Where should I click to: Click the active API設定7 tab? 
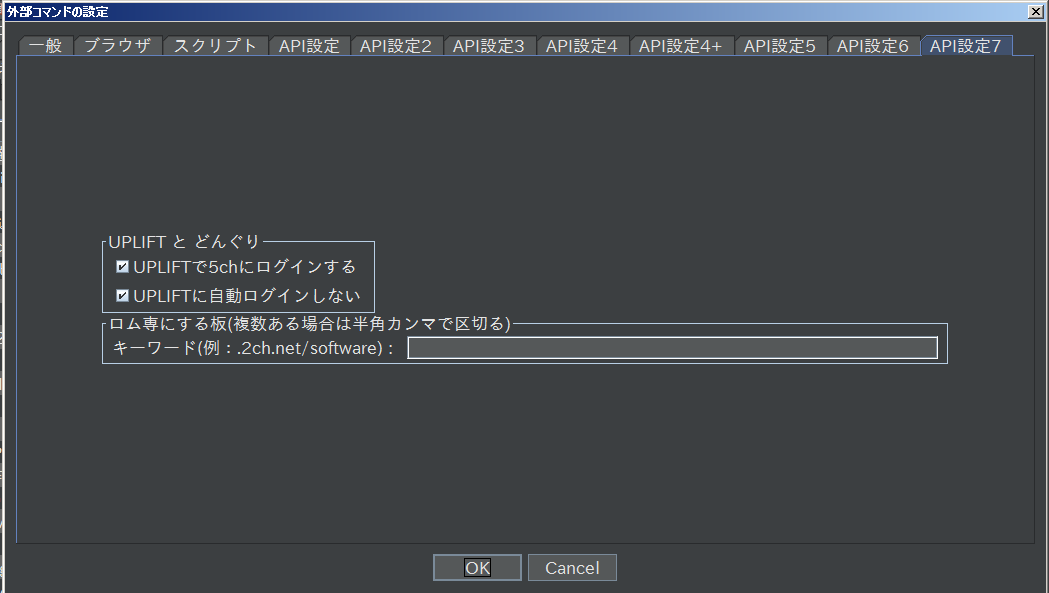click(x=966, y=46)
